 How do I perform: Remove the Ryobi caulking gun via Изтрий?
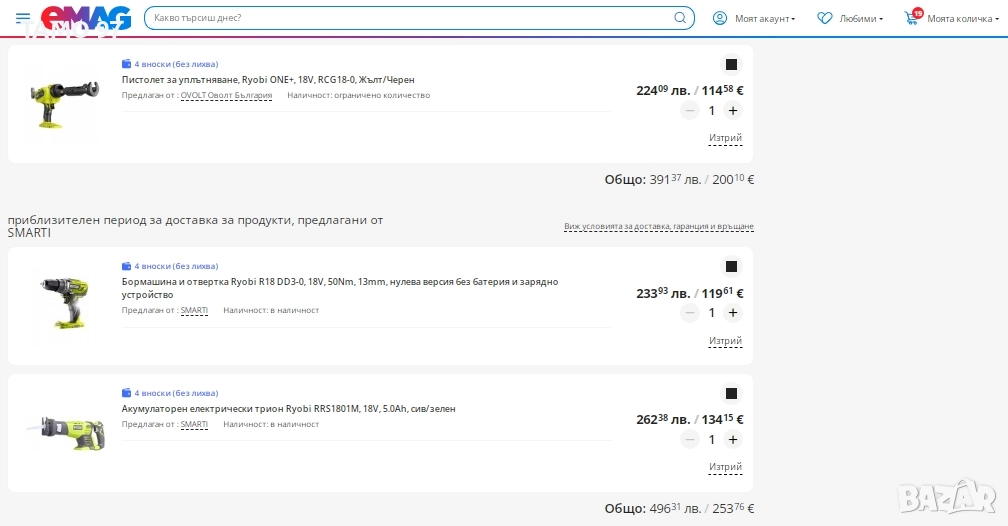point(725,138)
